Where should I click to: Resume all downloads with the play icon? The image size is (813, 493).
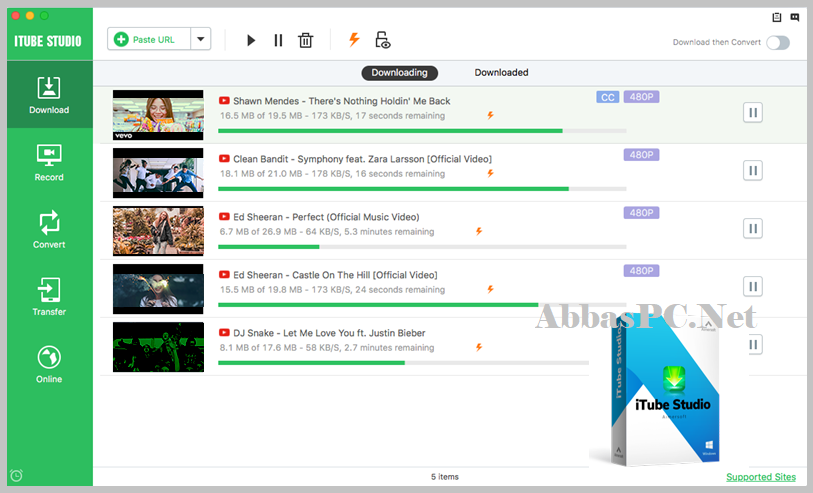pos(251,40)
